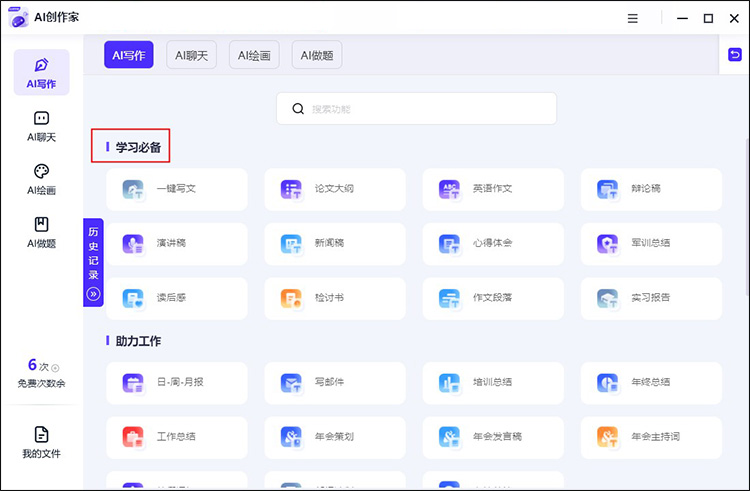
Task: Open the 实习报告 card
Action: [x=651, y=298]
